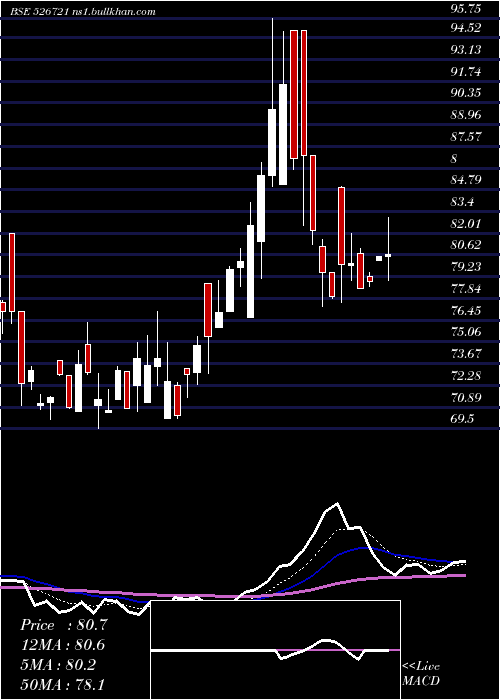Click the '12MA : 80.6' readout
Viewport: 500px width, 700px height.
coord(64,645)
